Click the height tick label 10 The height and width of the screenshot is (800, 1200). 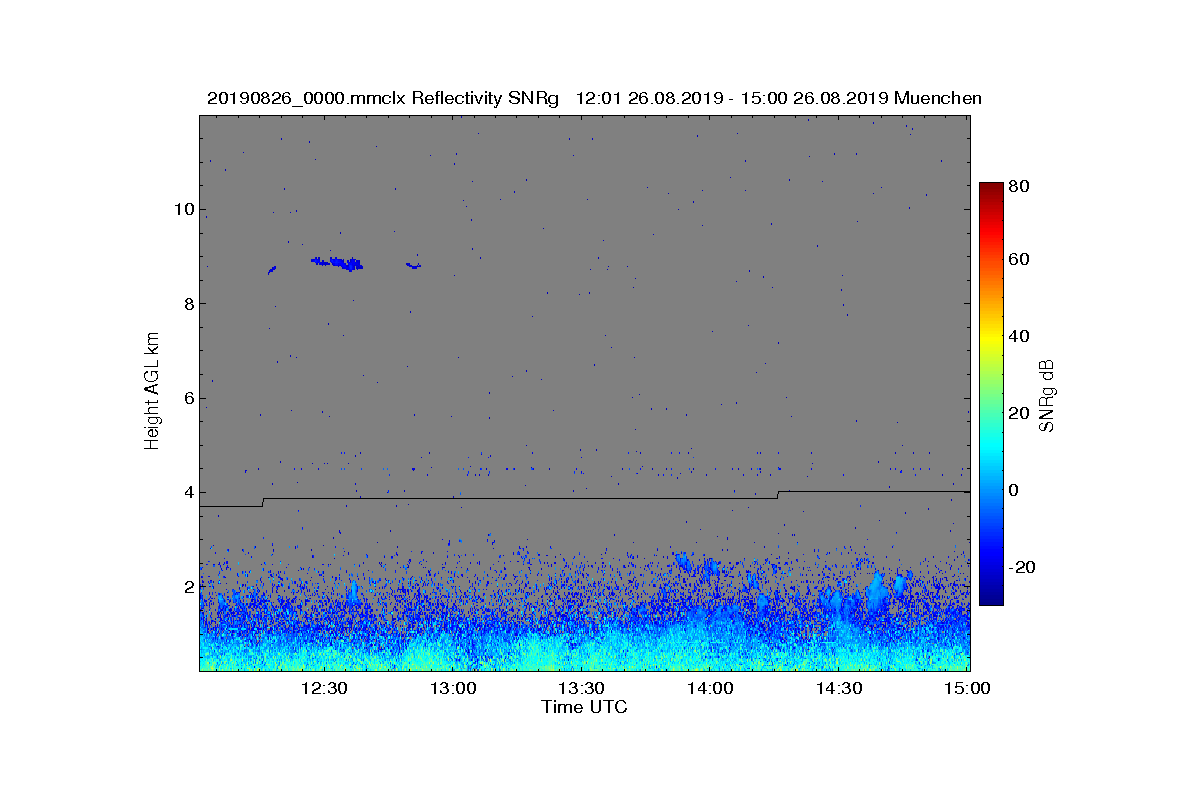(182, 209)
